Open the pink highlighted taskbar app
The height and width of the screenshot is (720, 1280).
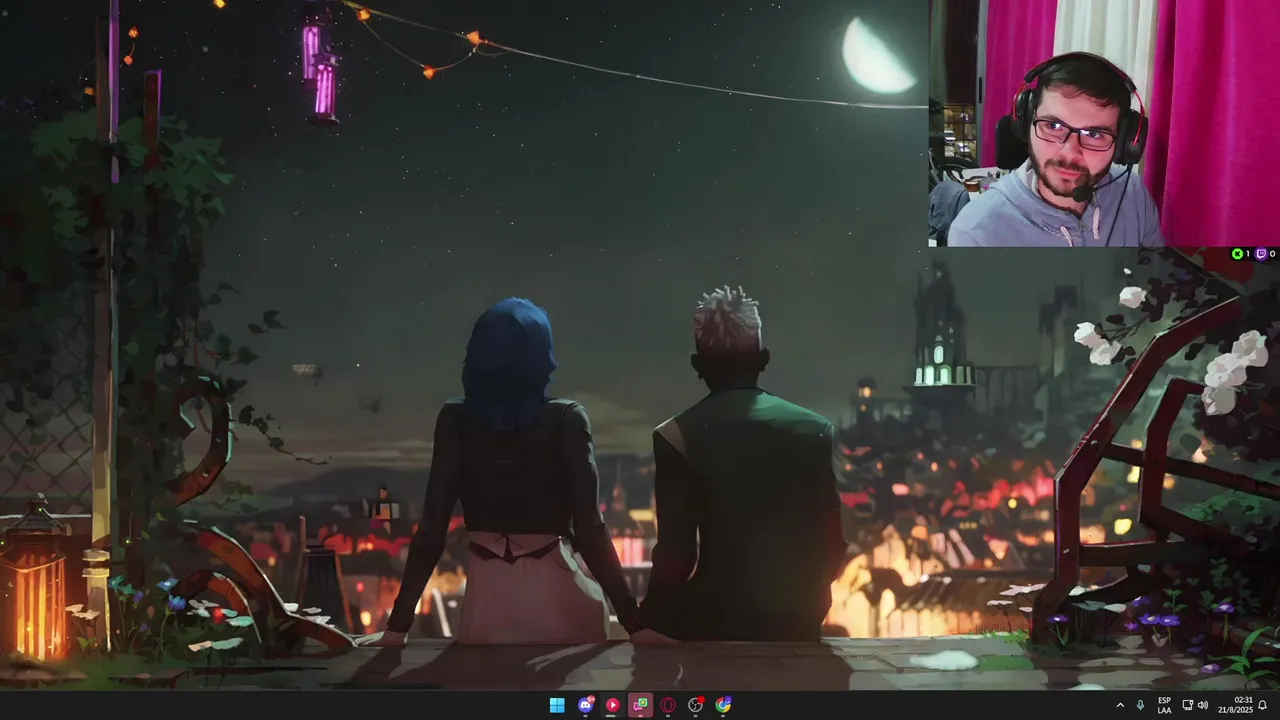click(640, 705)
